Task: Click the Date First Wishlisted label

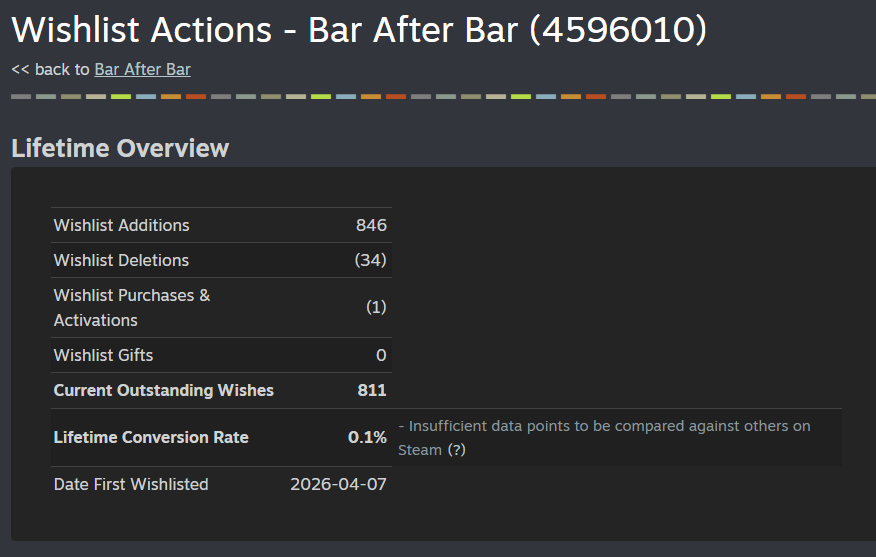Action: (131, 484)
